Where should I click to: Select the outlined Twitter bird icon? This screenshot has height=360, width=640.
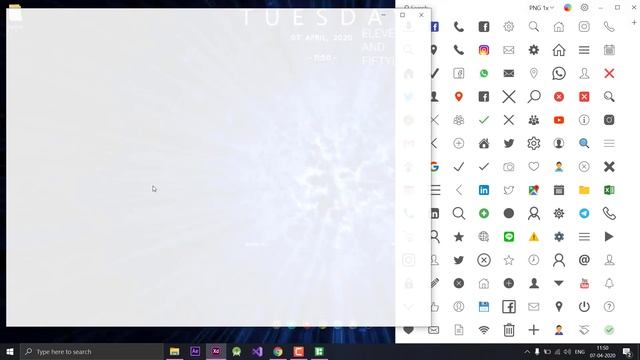[x=509, y=190]
